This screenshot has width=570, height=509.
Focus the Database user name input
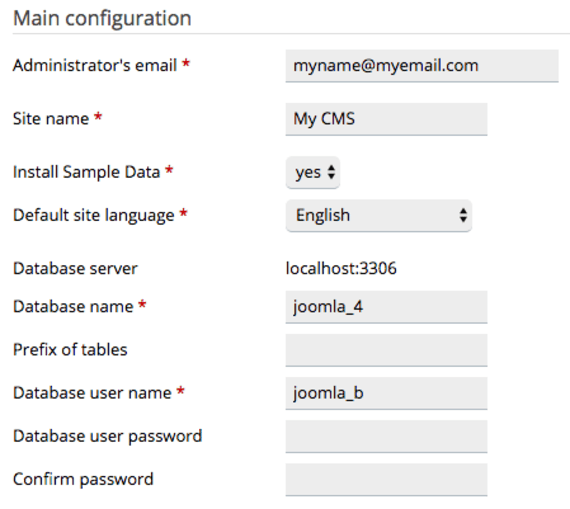pos(386,393)
